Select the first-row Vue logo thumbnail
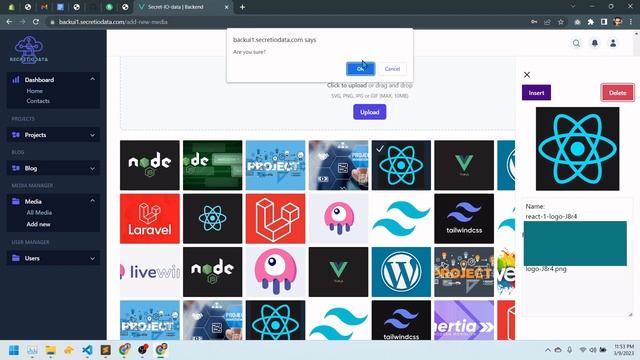640x360 pixels. point(464,165)
